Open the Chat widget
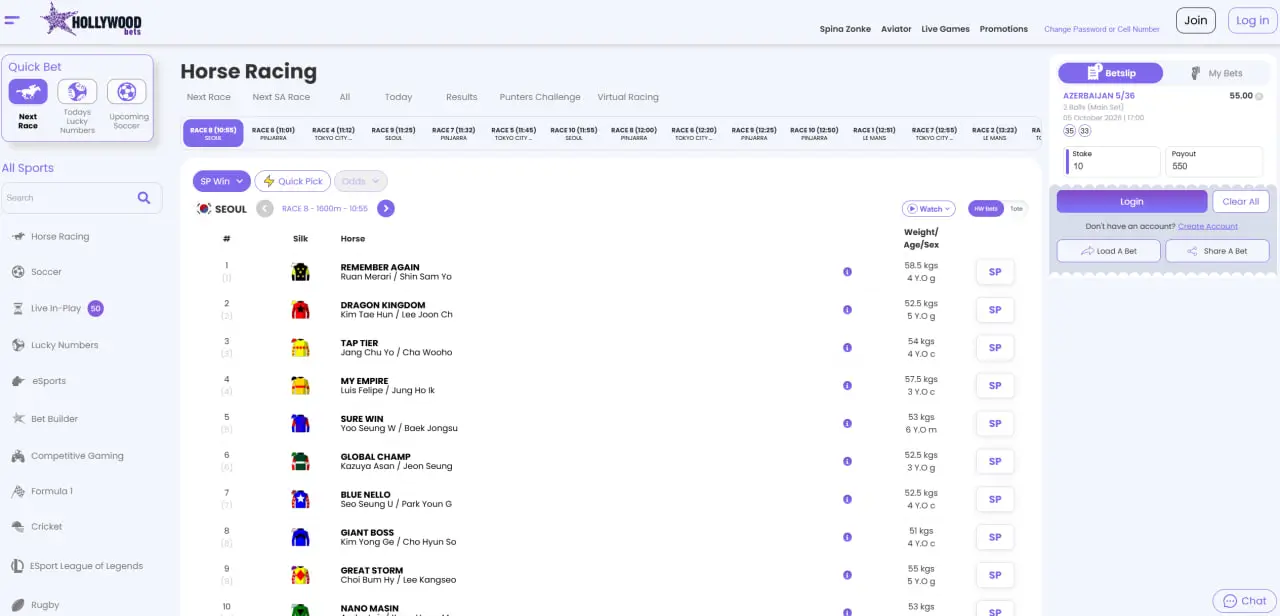 (x=1244, y=601)
